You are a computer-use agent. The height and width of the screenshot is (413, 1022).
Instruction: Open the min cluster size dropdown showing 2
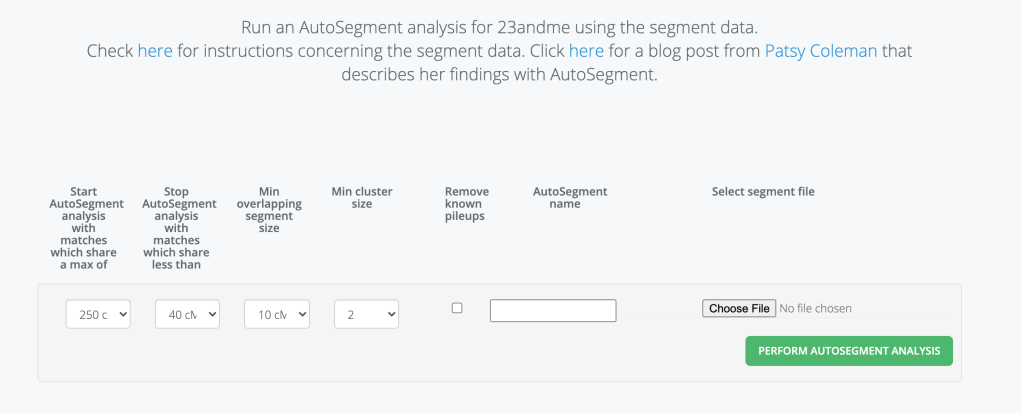pos(366,315)
